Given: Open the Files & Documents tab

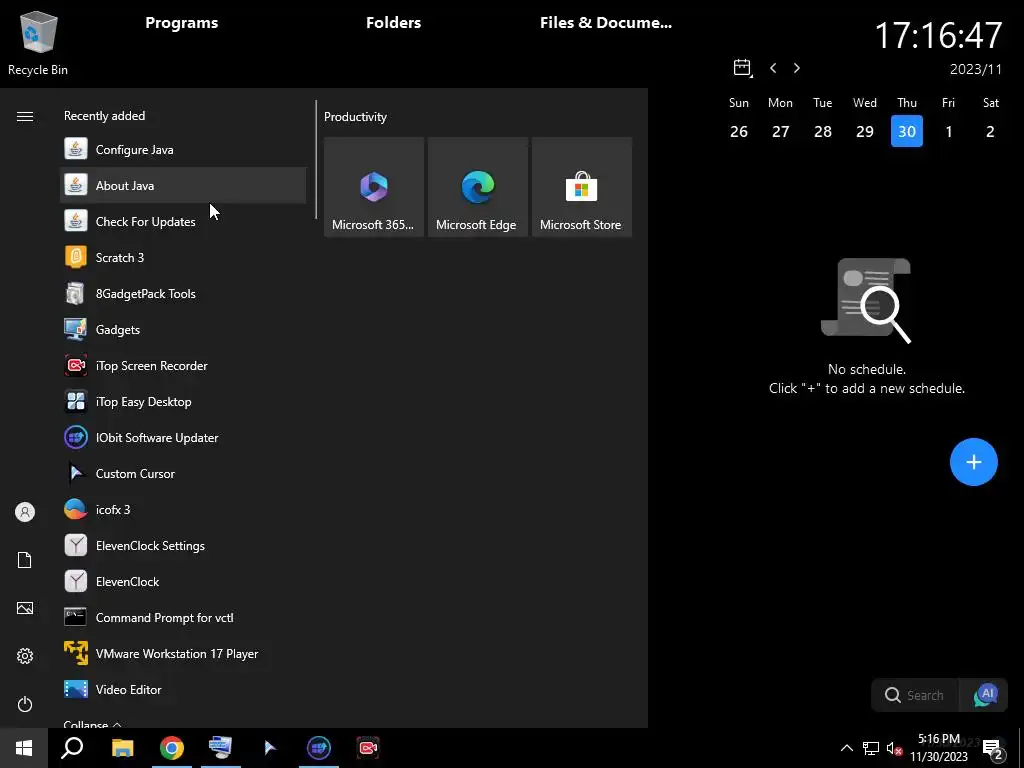Looking at the screenshot, I should [x=605, y=23].
